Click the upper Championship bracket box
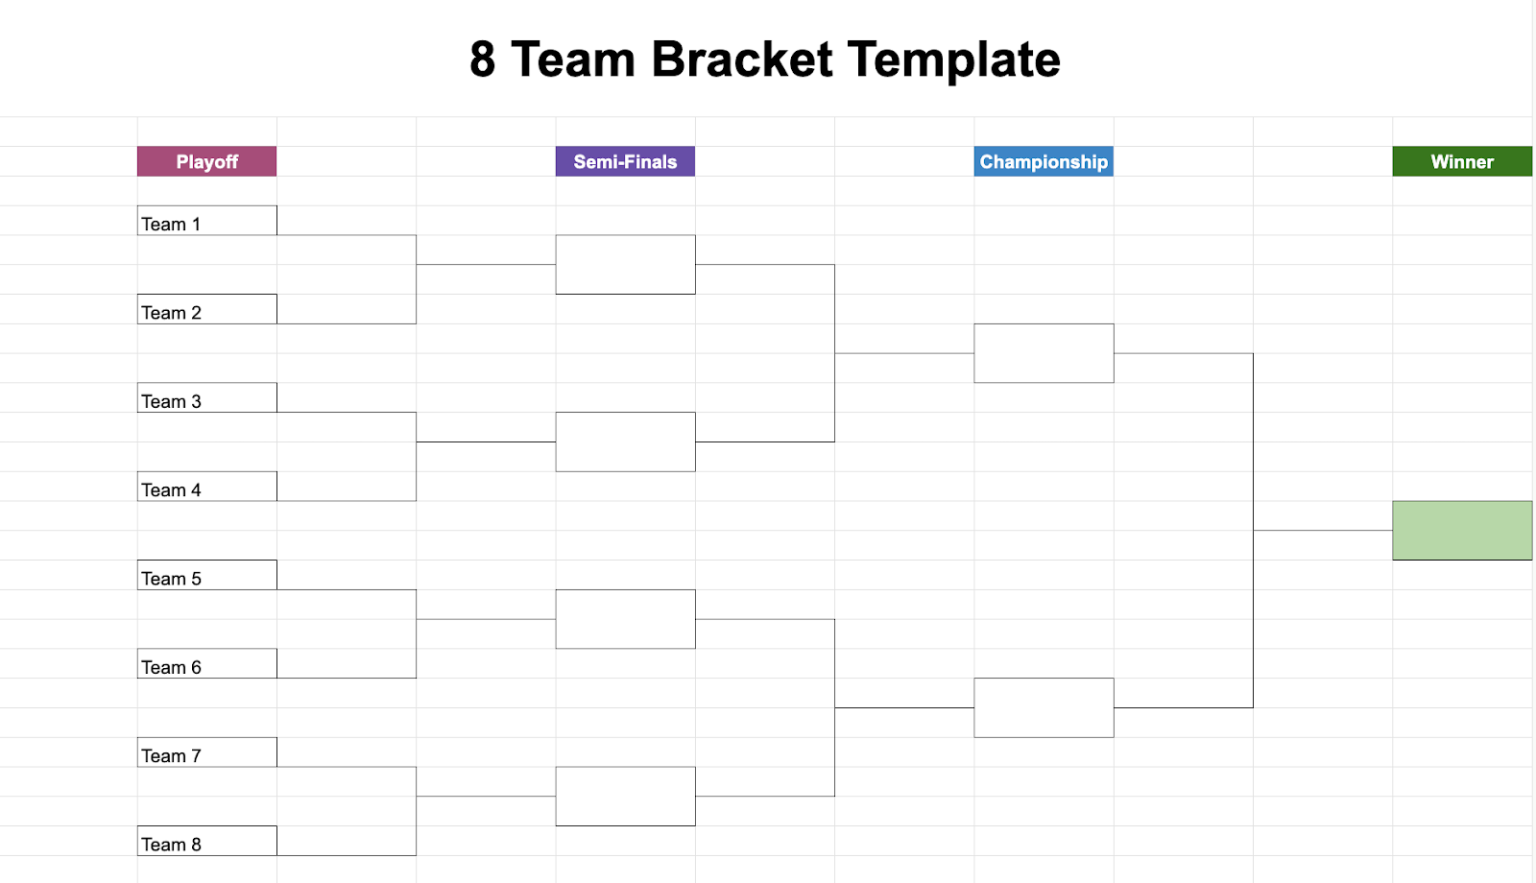The image size is (1536, 883). (x=1043, y=353)
